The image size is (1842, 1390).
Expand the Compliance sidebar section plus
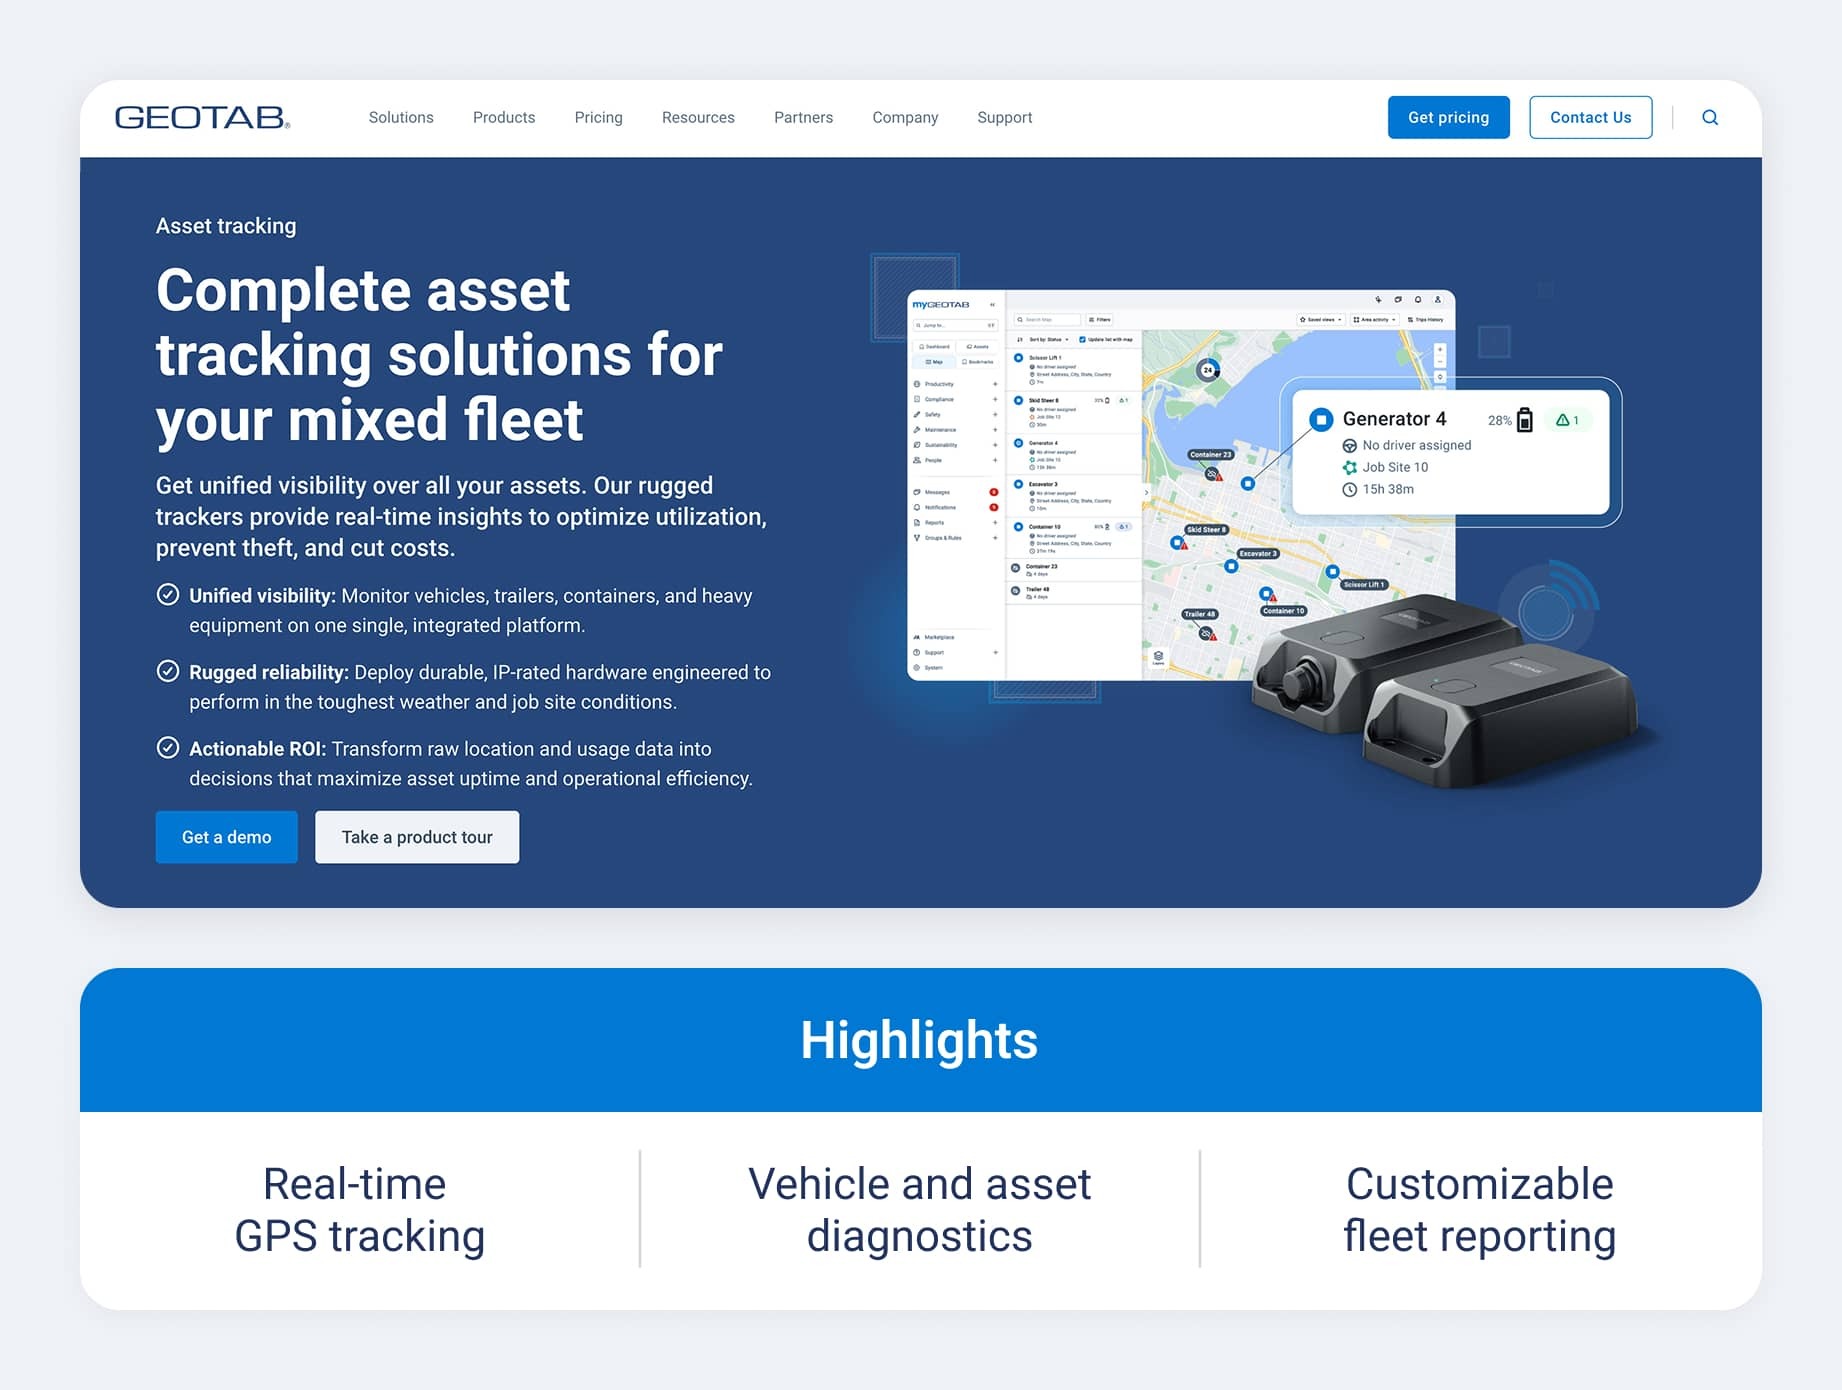coord(995,399)
